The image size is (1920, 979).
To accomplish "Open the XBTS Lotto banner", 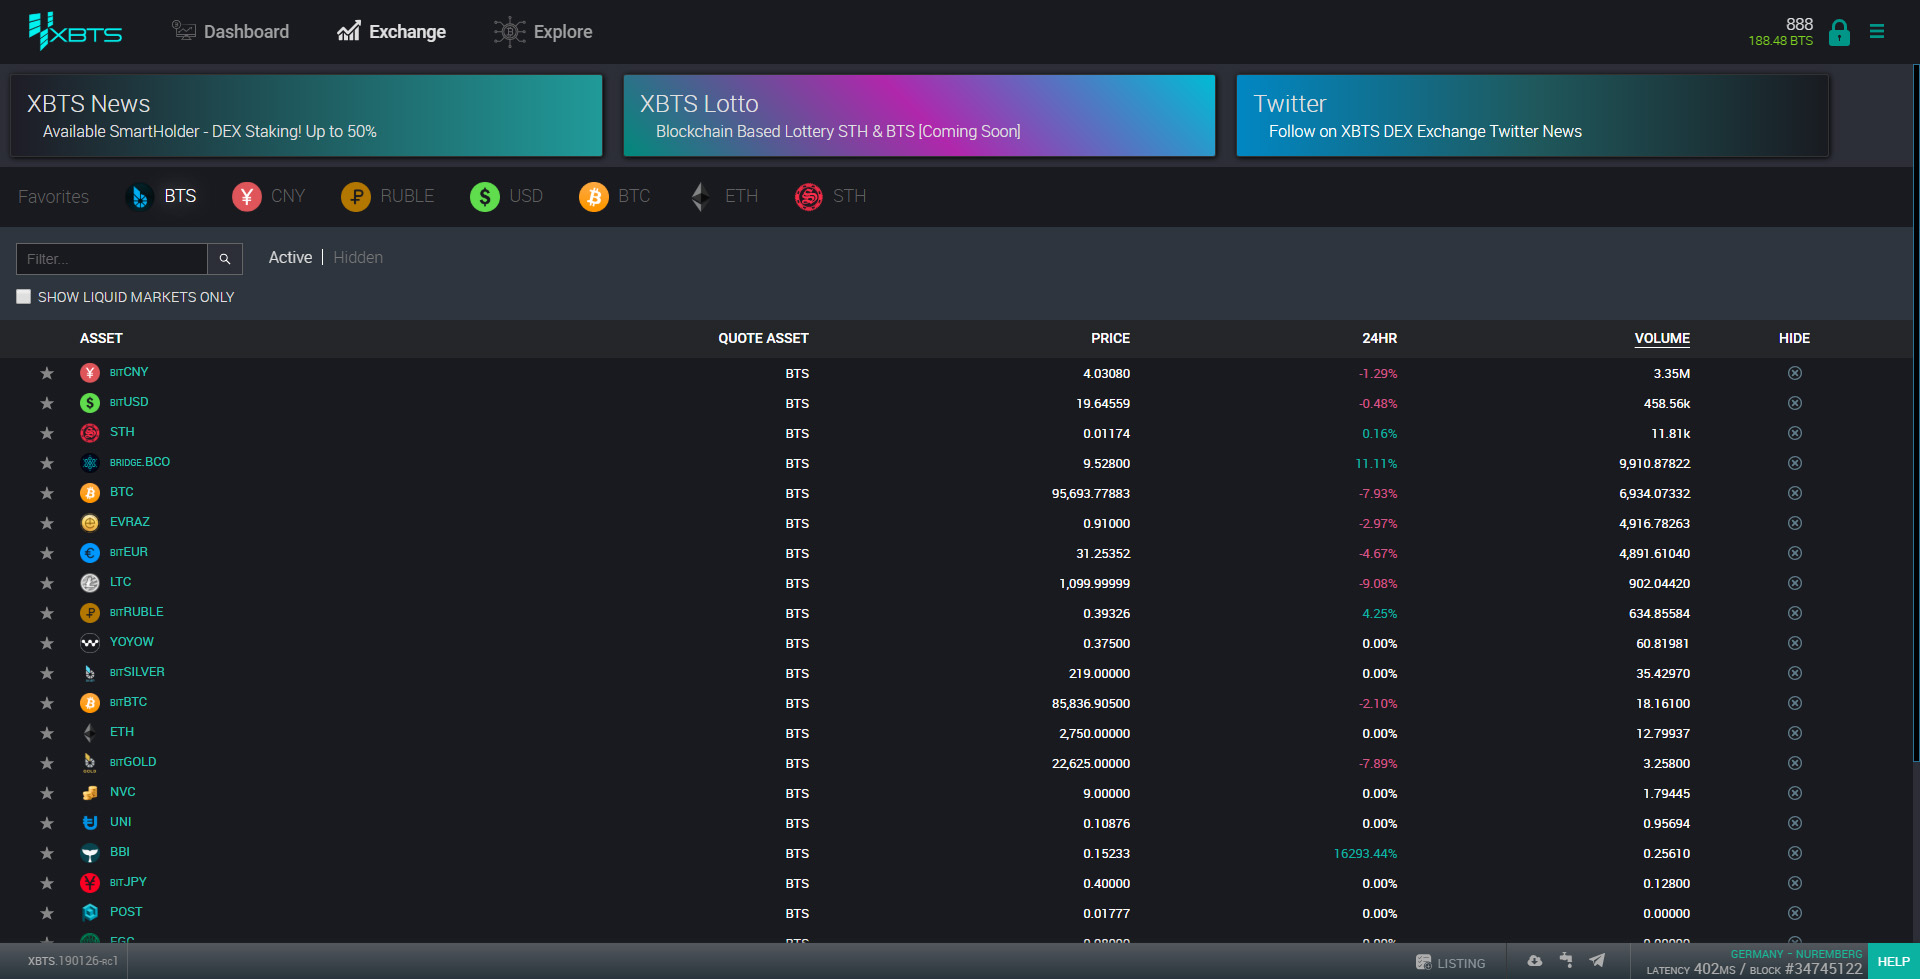I will (x=919, y=116).
